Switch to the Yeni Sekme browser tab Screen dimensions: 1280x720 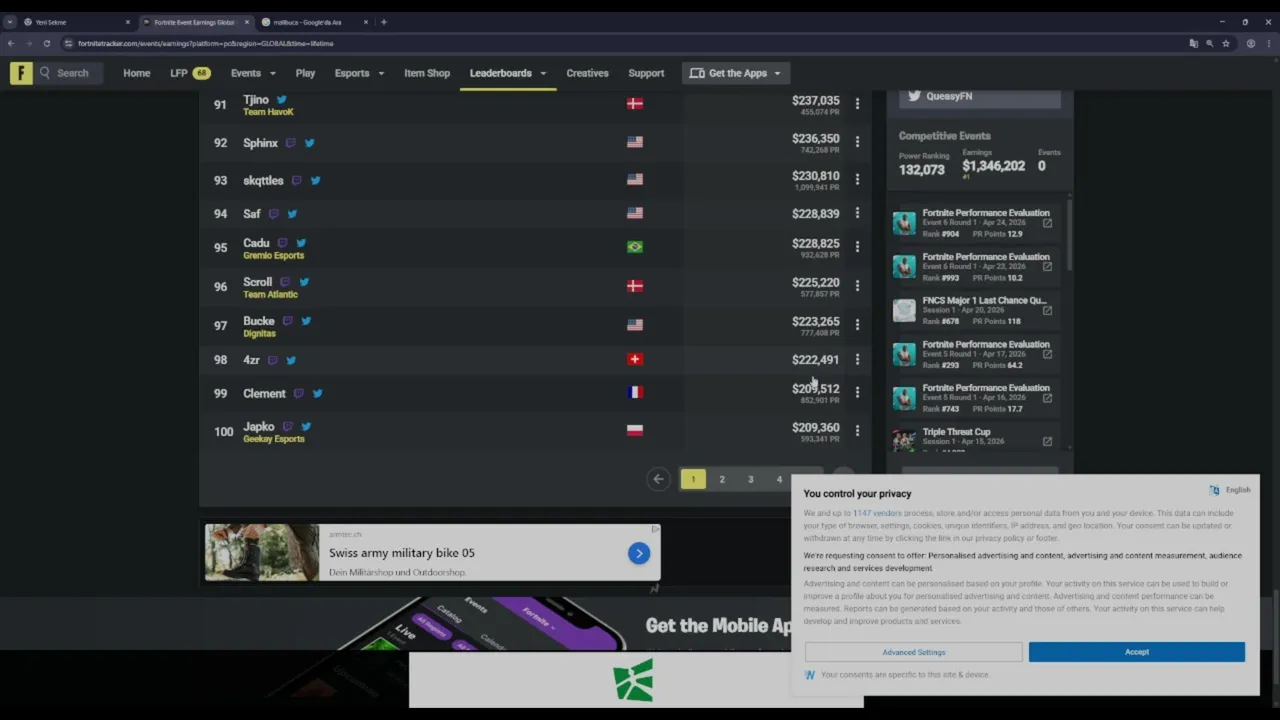pos(76,22)
